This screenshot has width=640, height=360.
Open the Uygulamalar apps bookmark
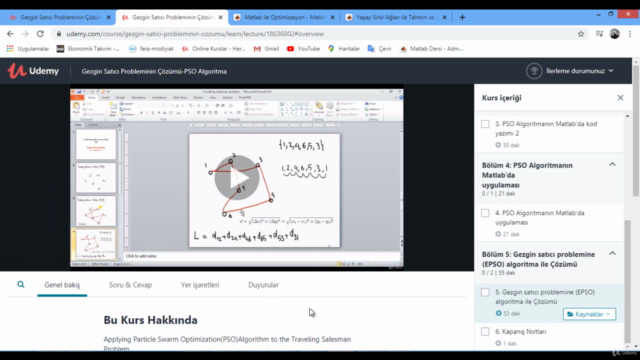[28, 49]
